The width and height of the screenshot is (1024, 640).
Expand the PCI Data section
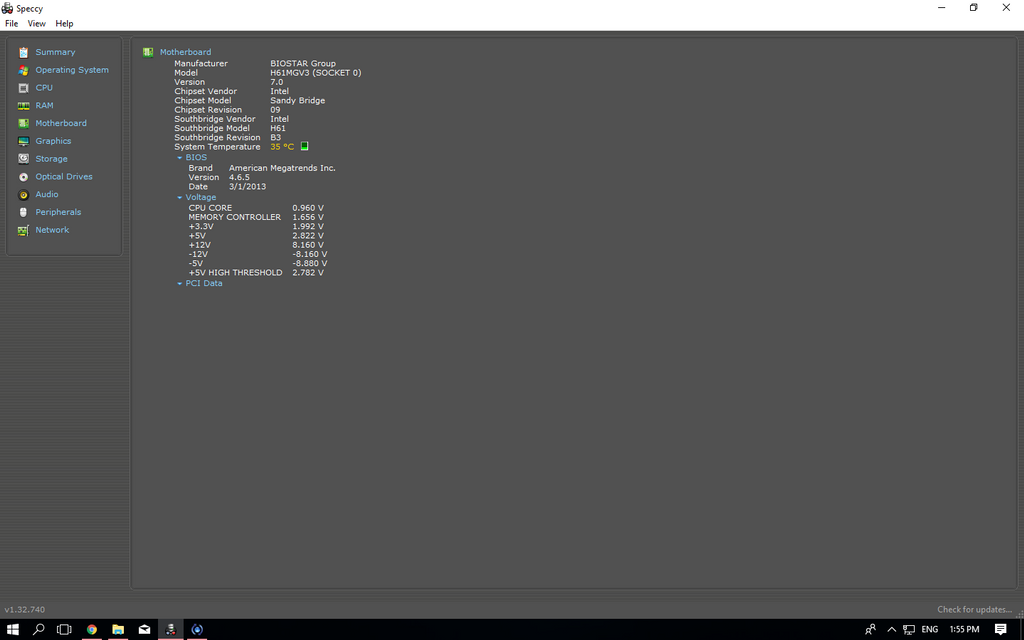point(180,283)
